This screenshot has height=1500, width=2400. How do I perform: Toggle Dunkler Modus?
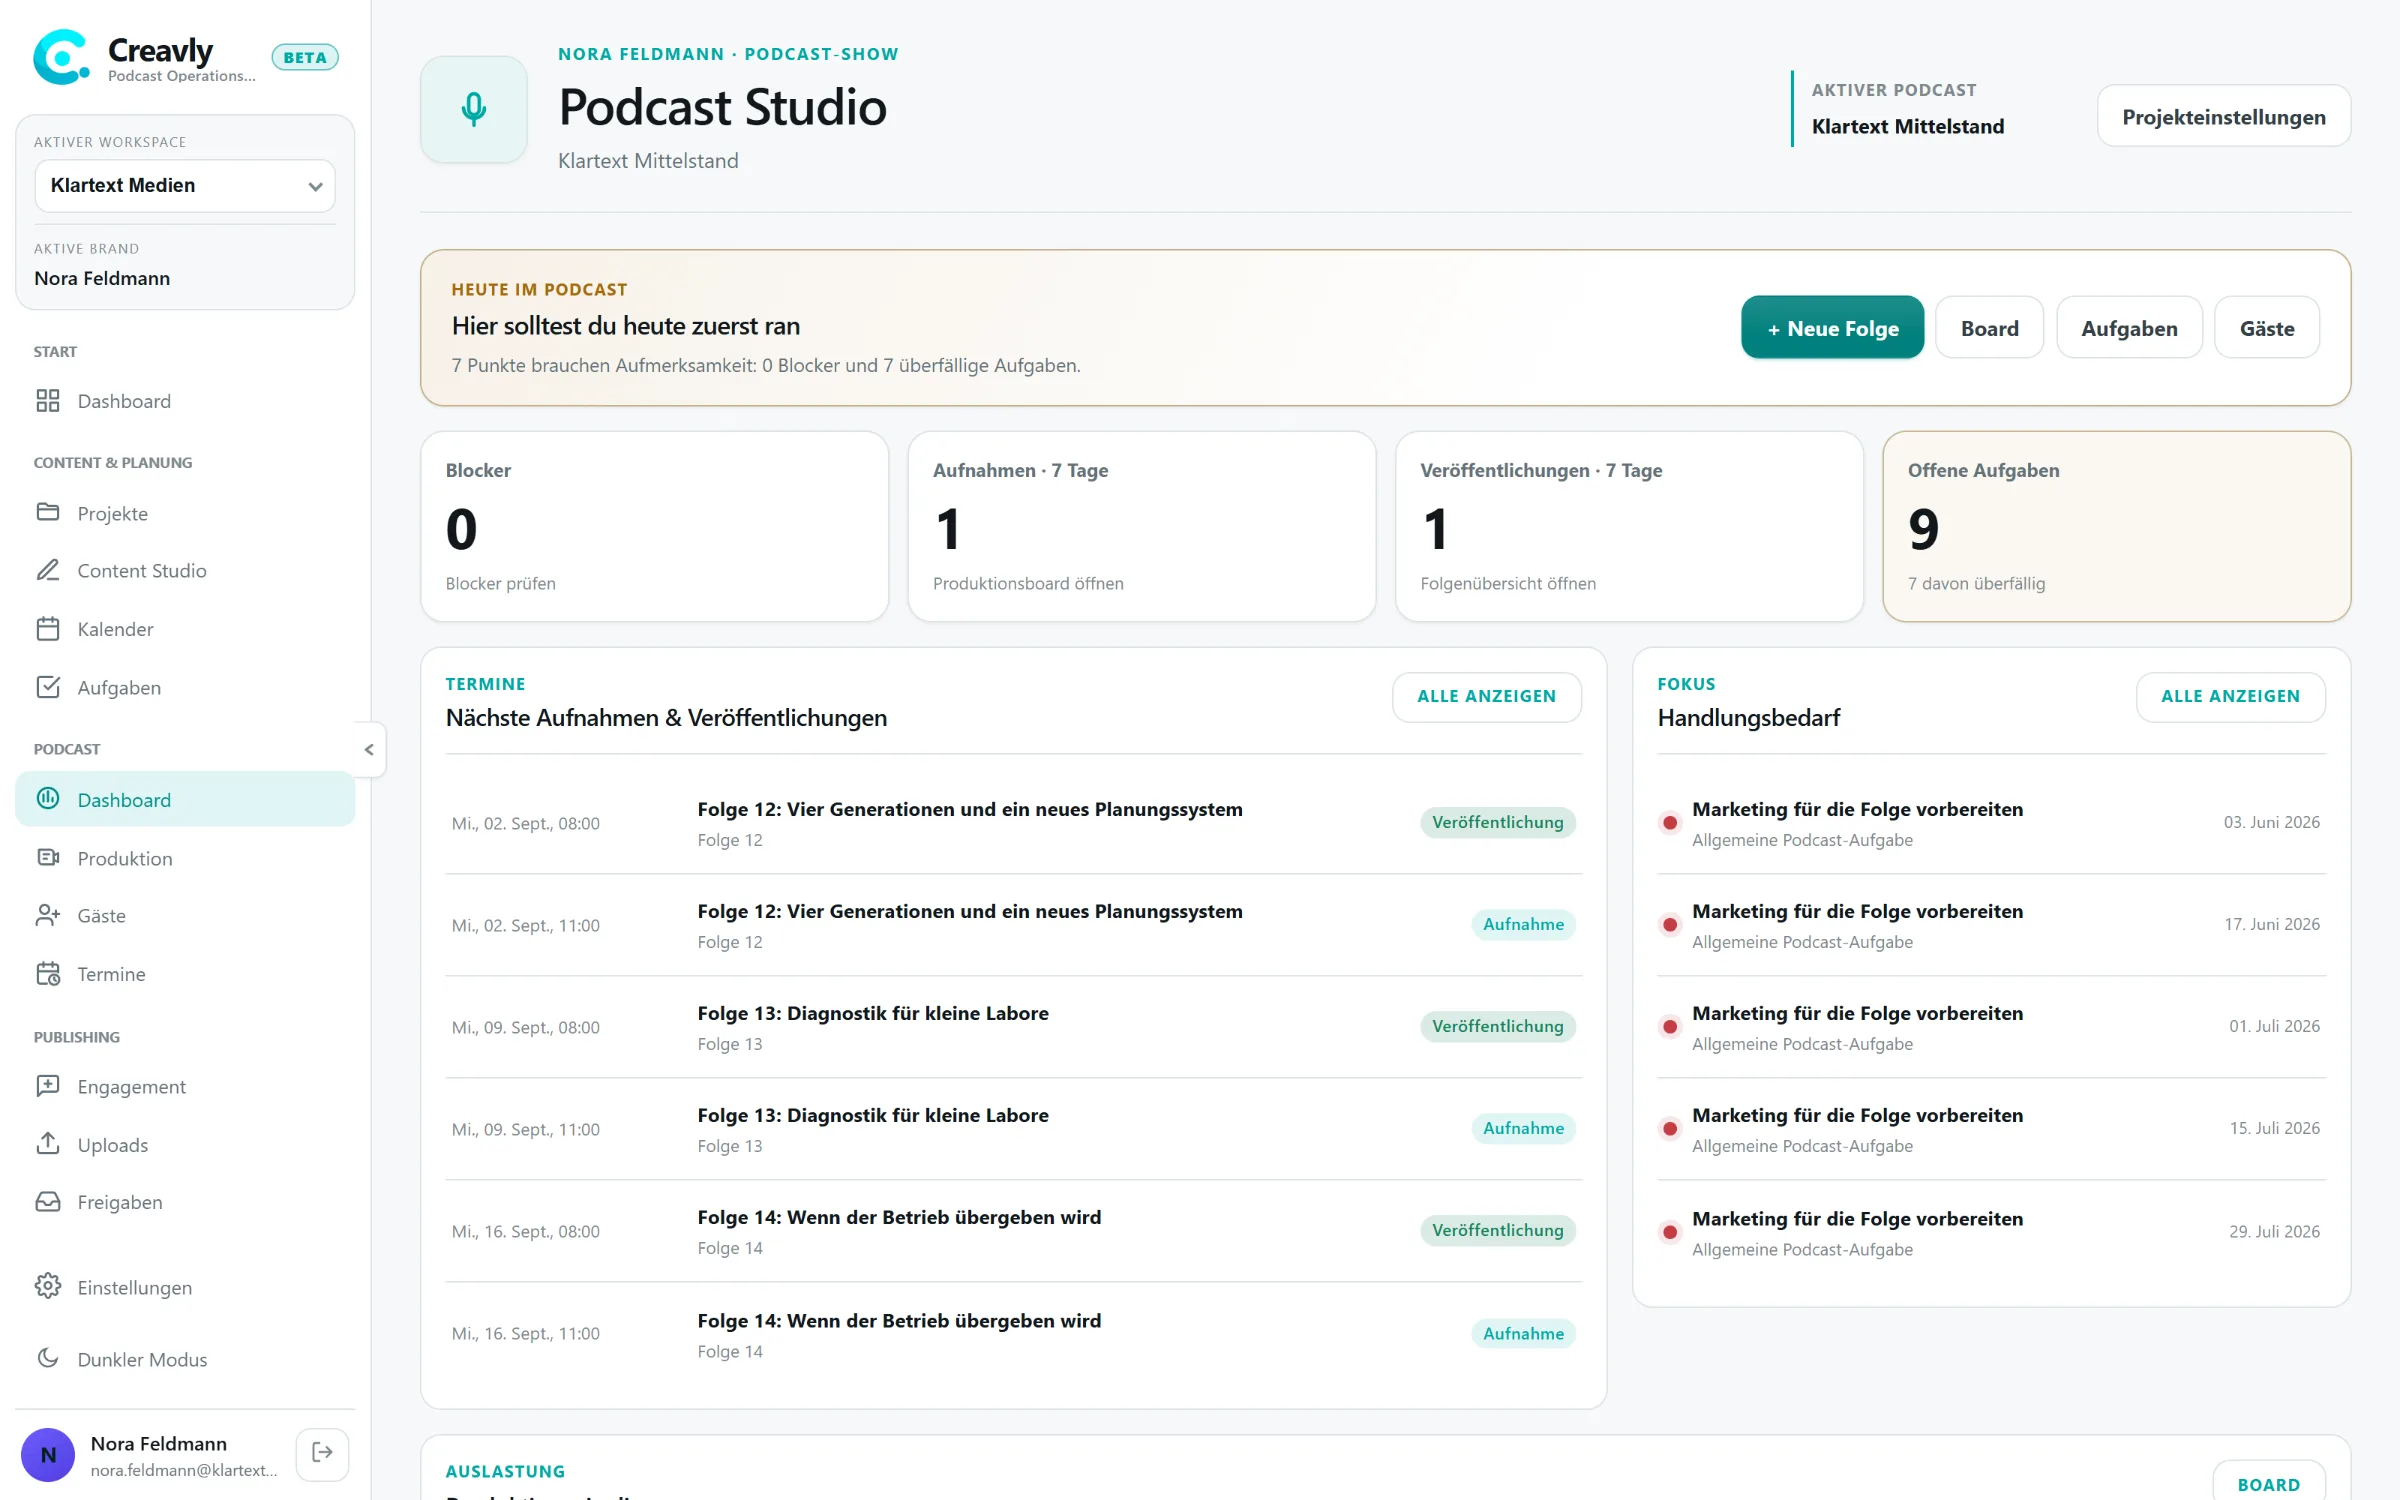(185, 1359)
